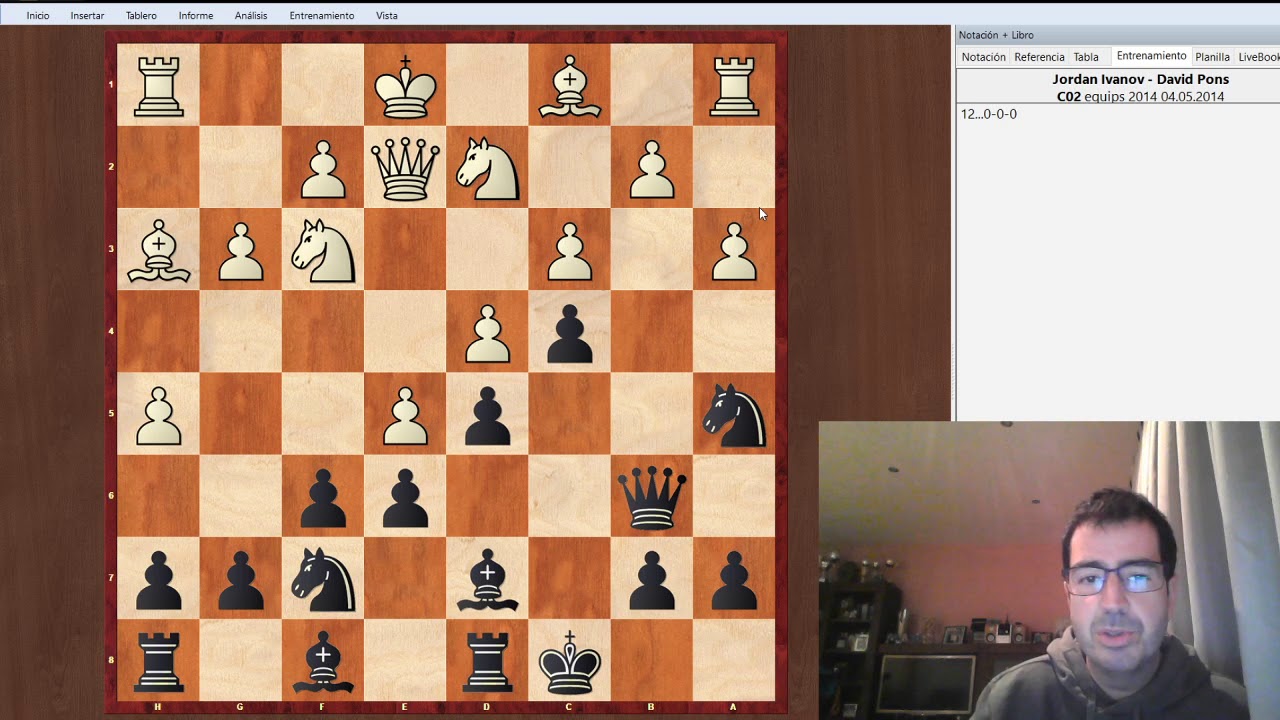1280x720 pixels.
Task: Click the move 12...0-0-0 in notation
Action: coord(989,114)
